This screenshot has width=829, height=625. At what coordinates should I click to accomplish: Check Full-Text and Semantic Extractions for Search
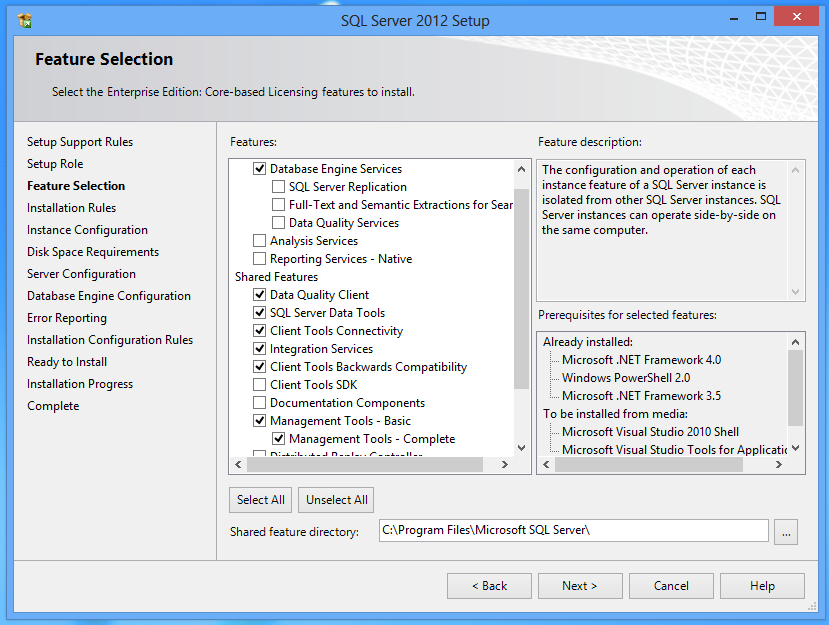(278, 205)
